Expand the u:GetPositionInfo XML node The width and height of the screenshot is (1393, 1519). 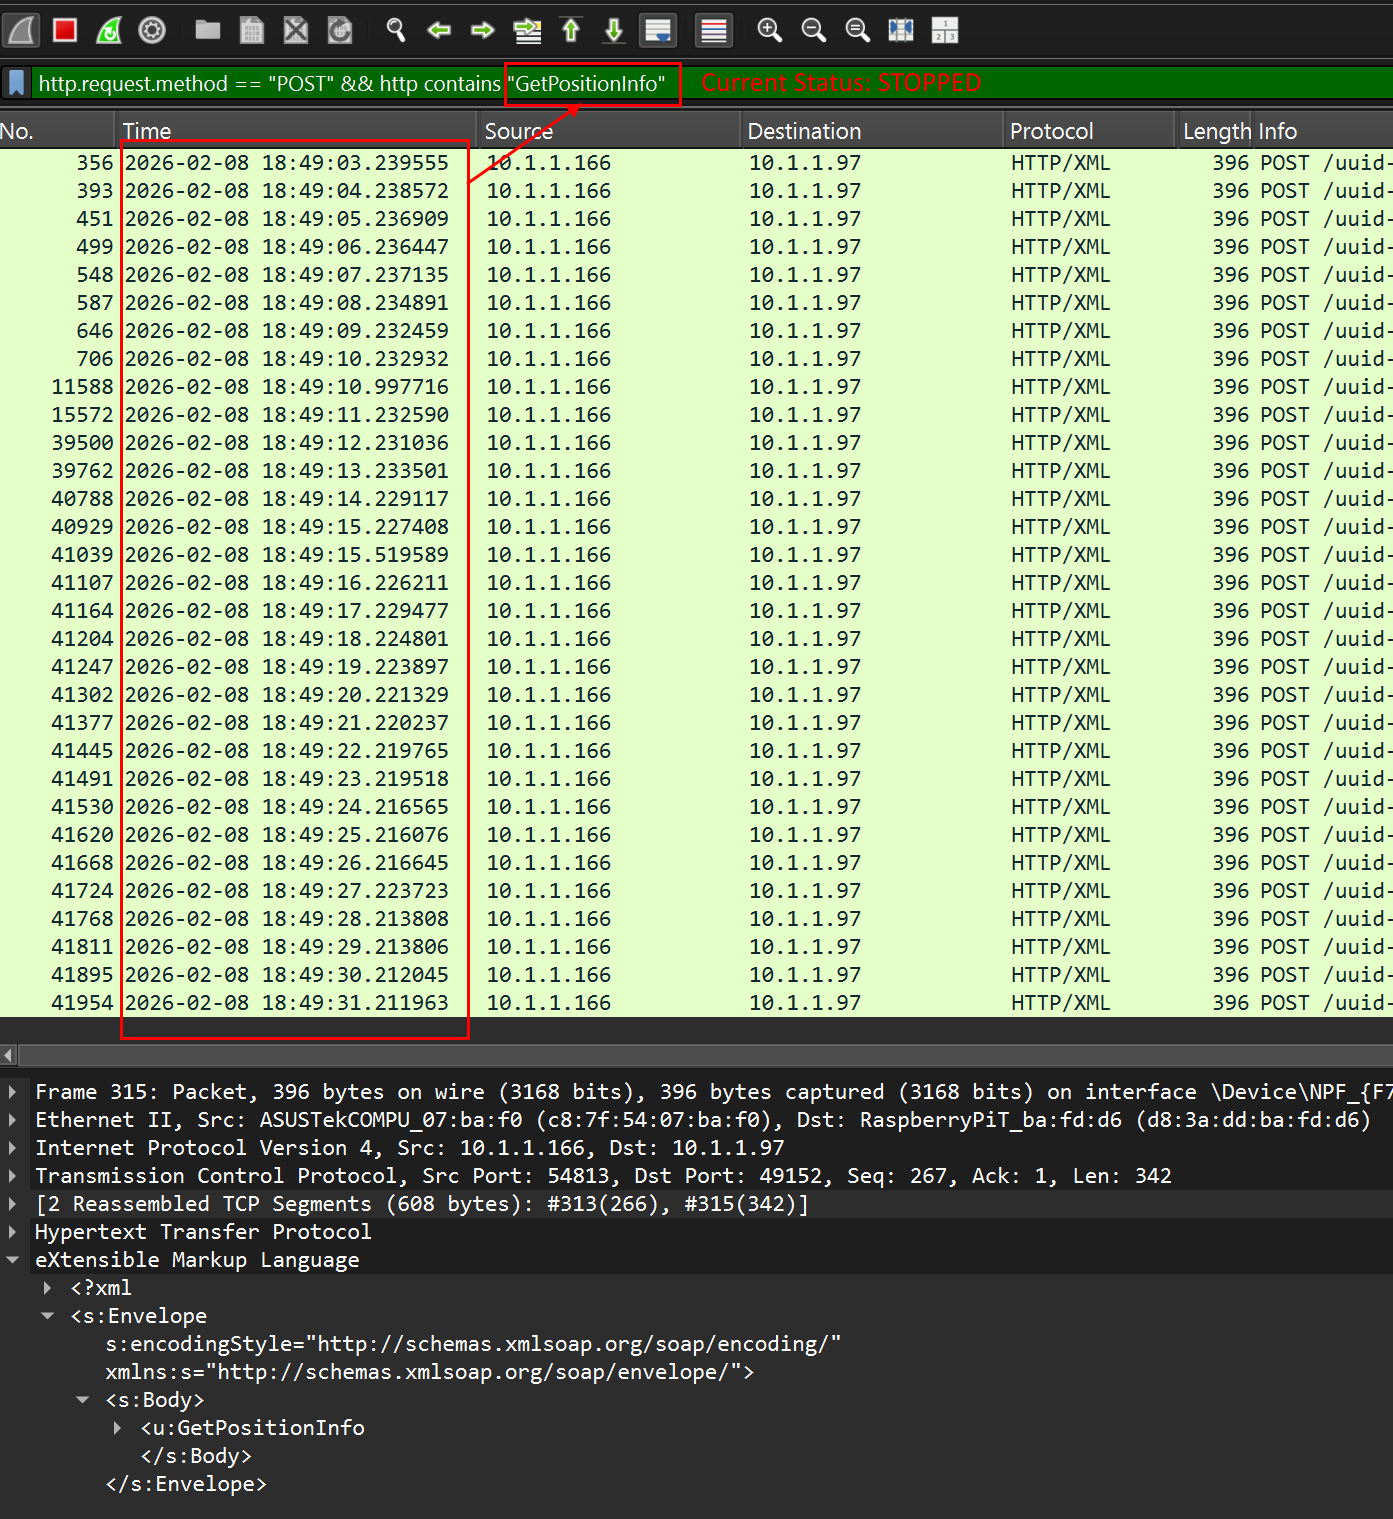pos(118,1428)
